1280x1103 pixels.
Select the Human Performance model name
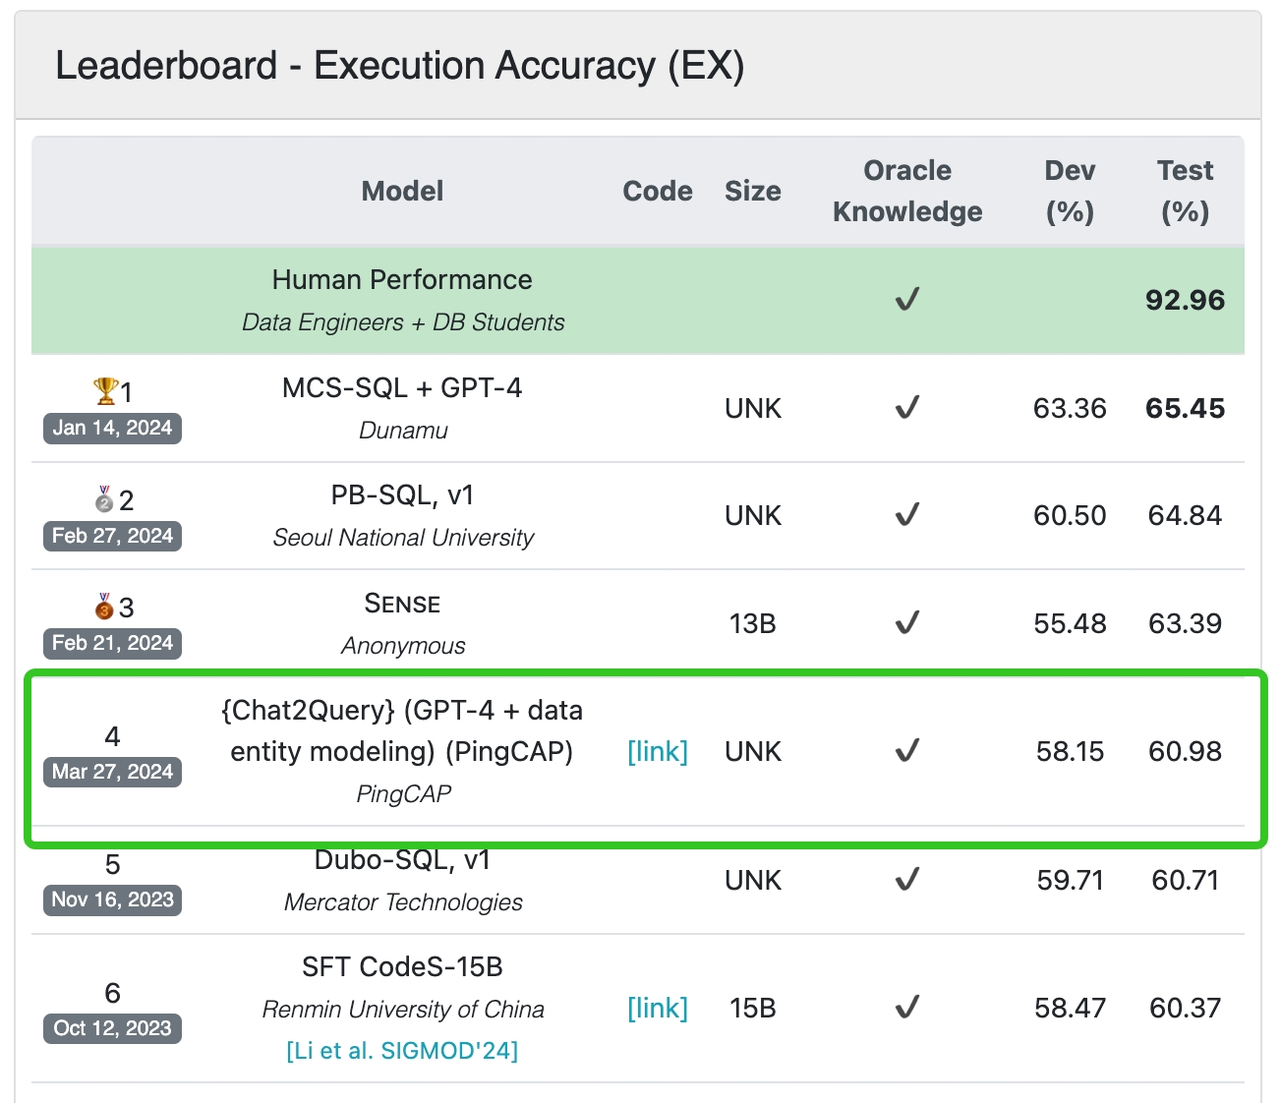point(402,279)
